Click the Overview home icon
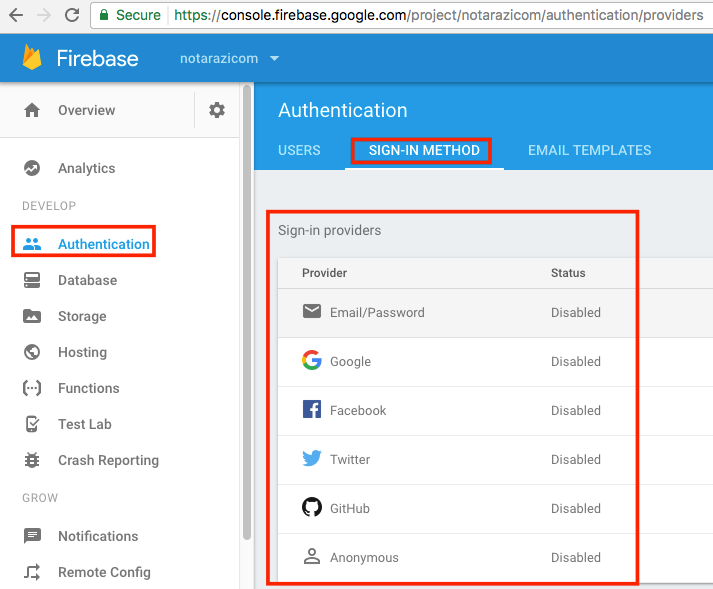The width and height of the screenshot is (713, 589). [x=32, y=110]
